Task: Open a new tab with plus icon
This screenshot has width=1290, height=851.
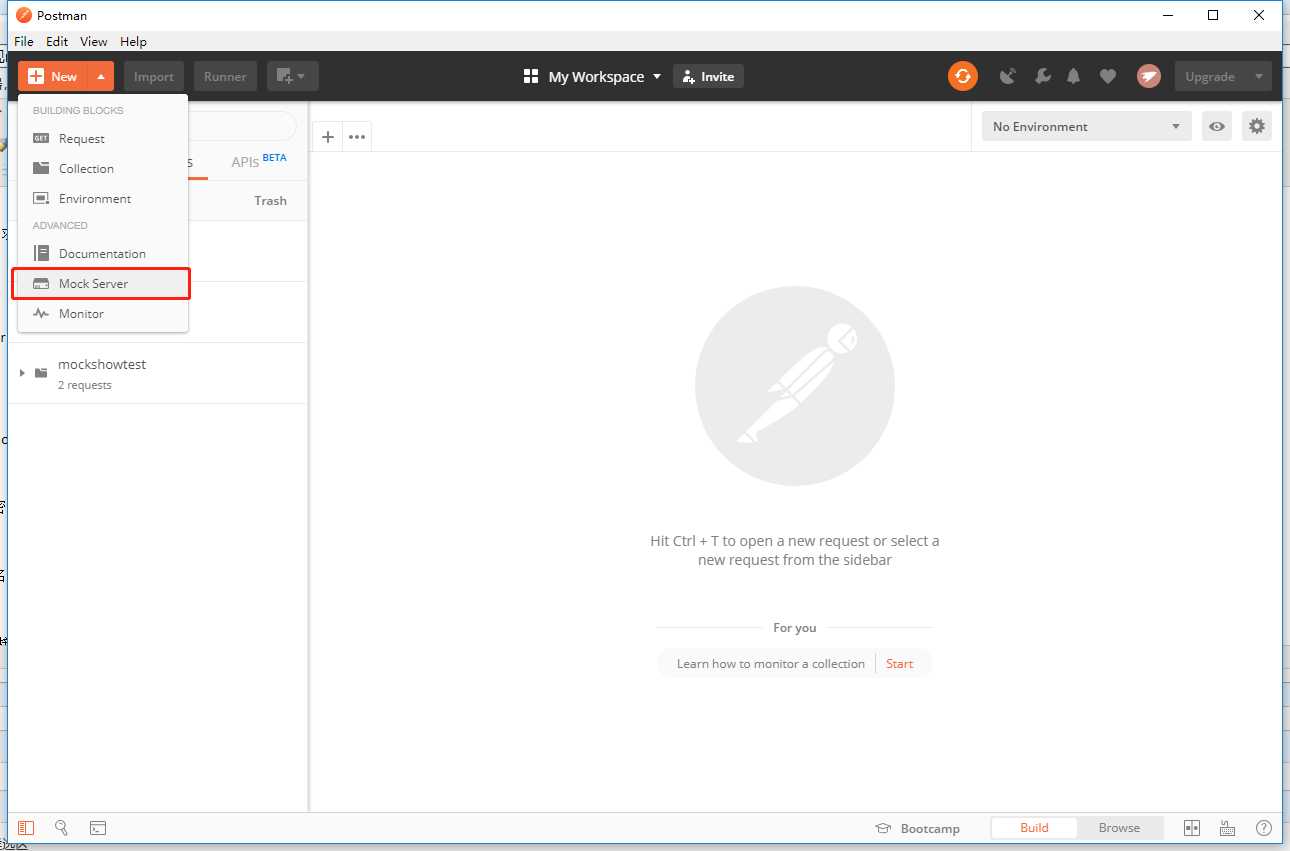Action: tap(327, 137)
